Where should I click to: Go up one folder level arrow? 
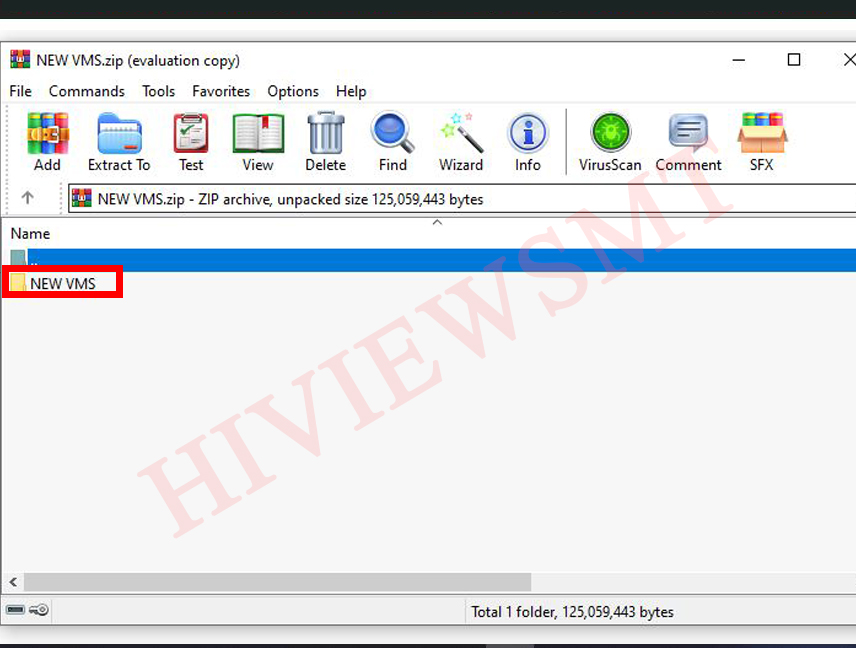click(28, 198)
